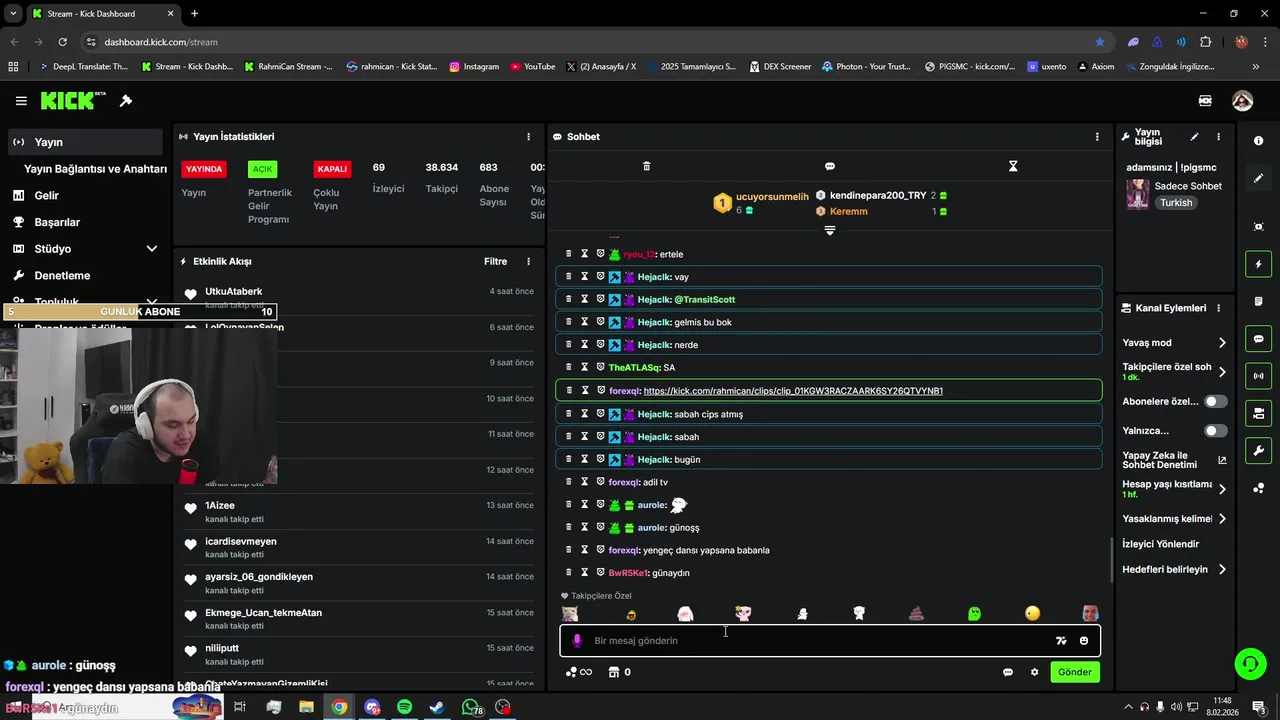Viewport: 1280px width, 720px height.
Task: Open Yayın Bağlantısı ve Anahtarı page
Action: [95, 169]
